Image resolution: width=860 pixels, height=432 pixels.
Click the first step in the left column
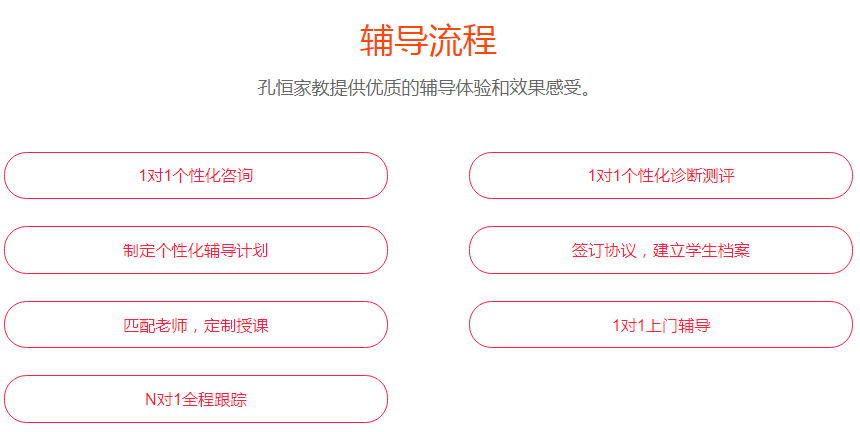(196, 175)
